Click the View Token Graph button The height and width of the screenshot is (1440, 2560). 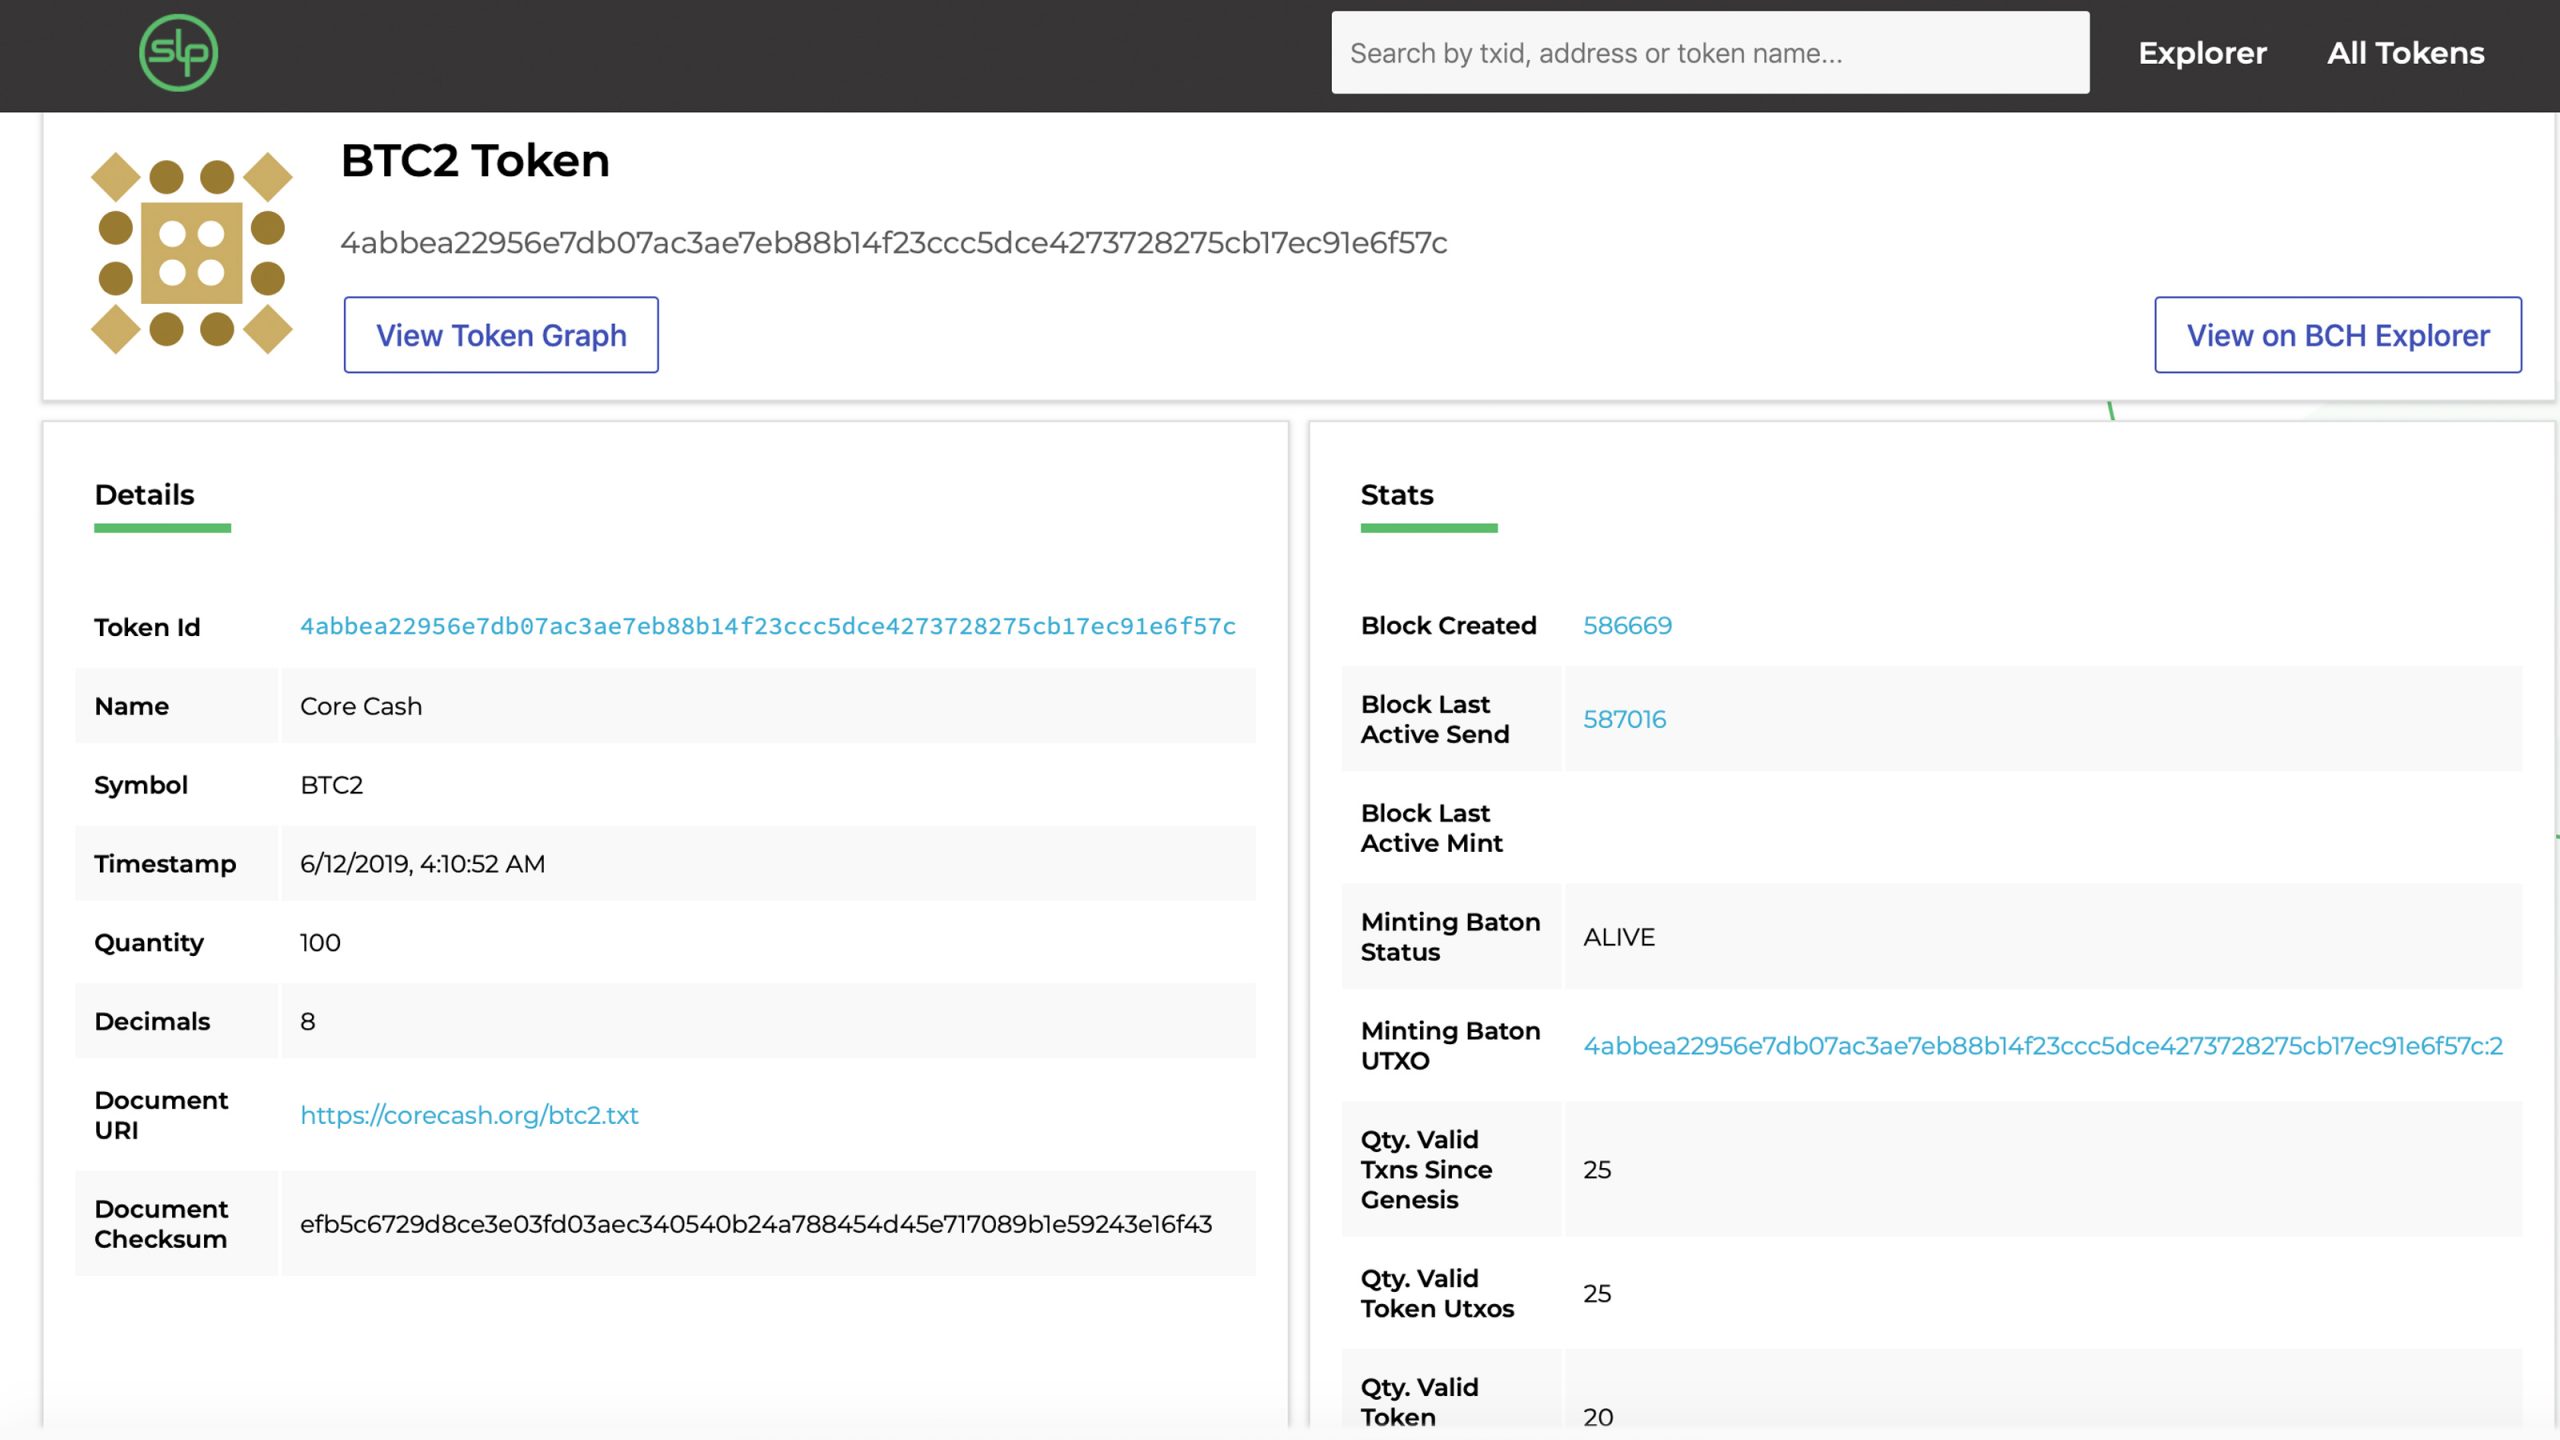pos(501,335)
